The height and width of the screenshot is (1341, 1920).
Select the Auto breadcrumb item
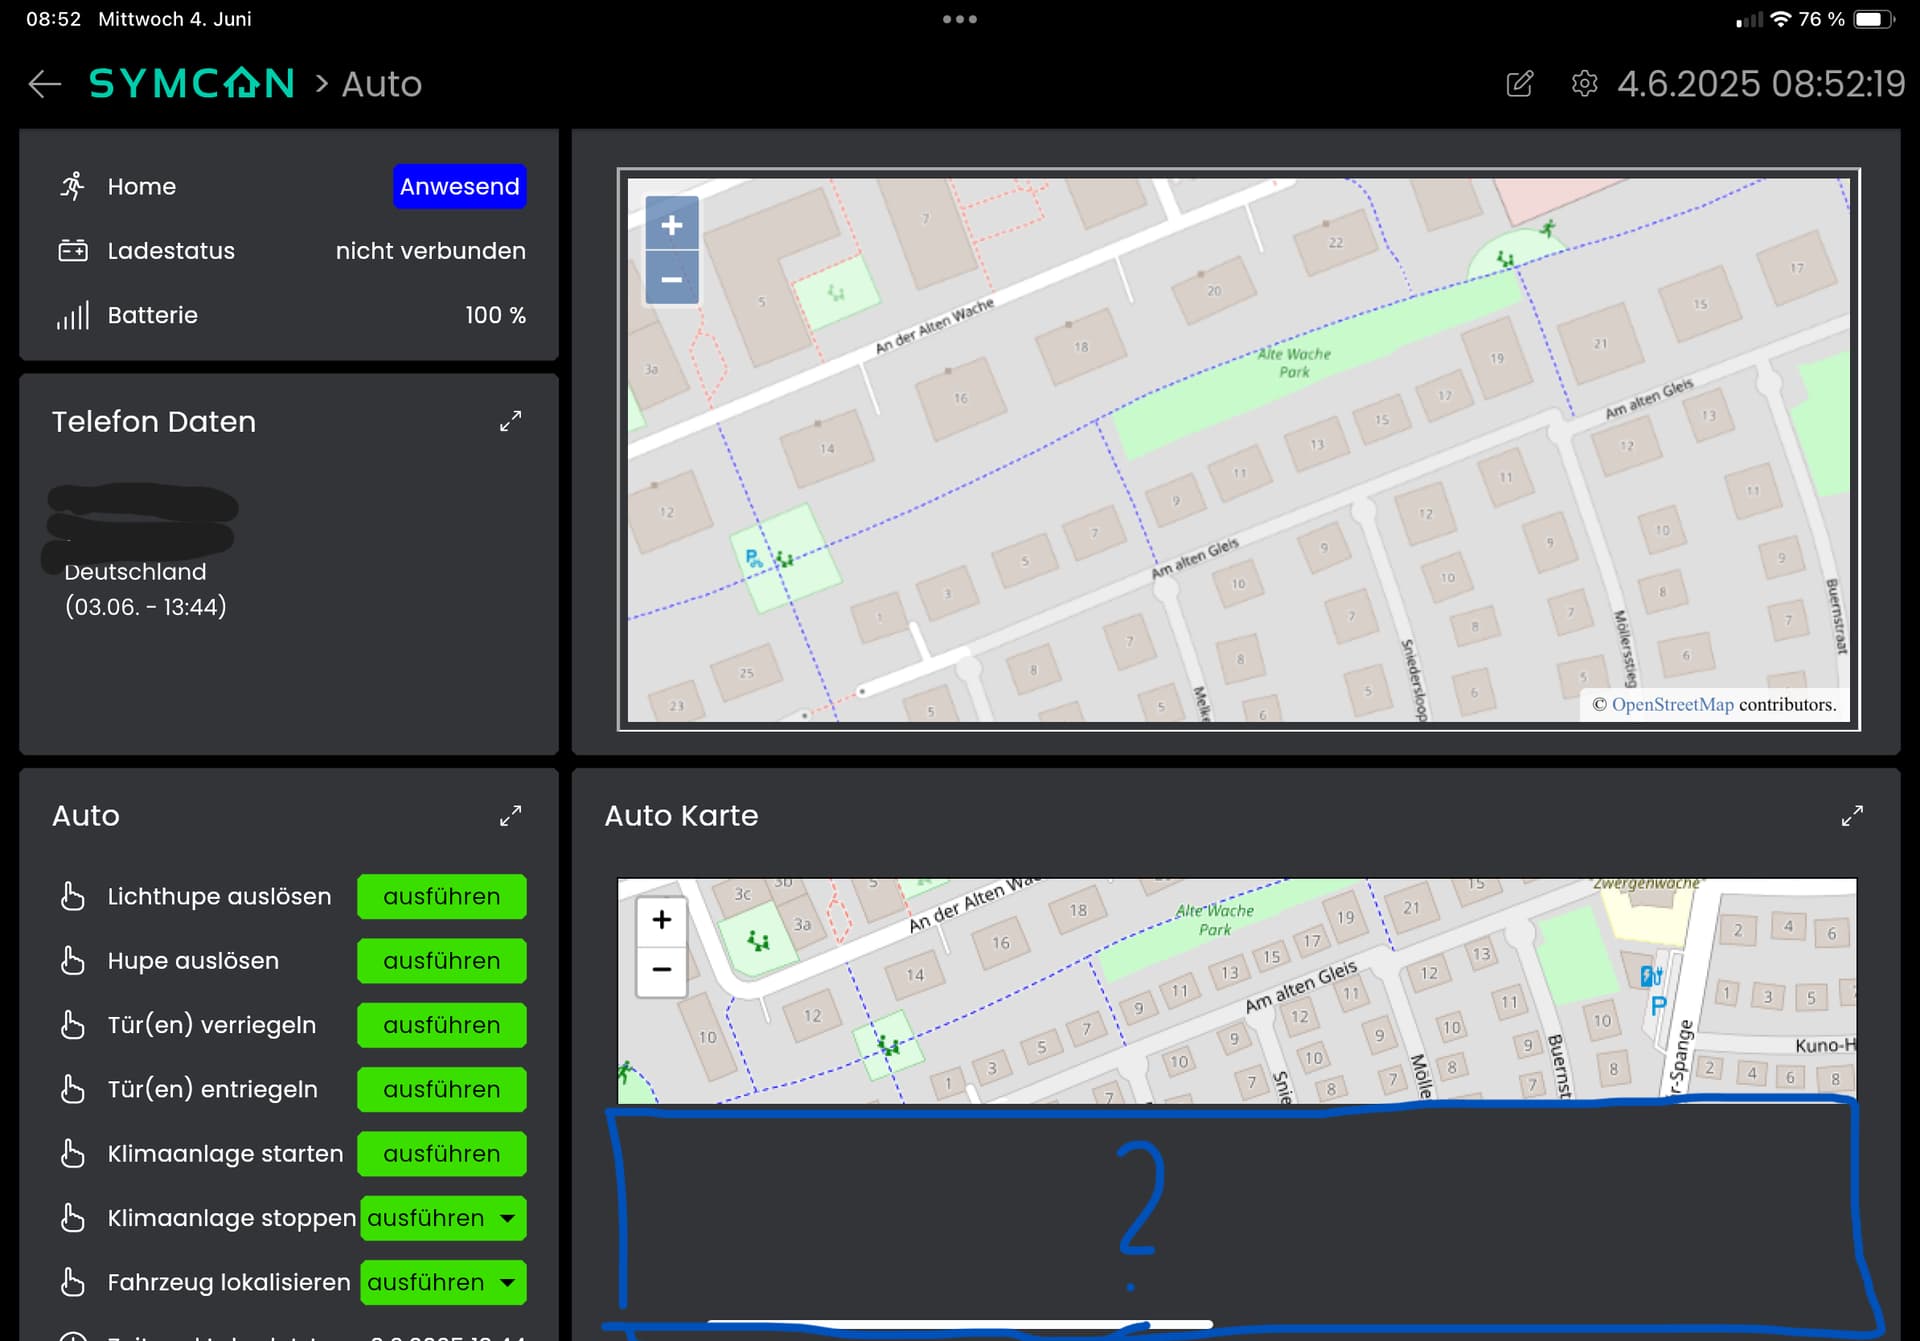pyautogui.click(x=382, y=84)
